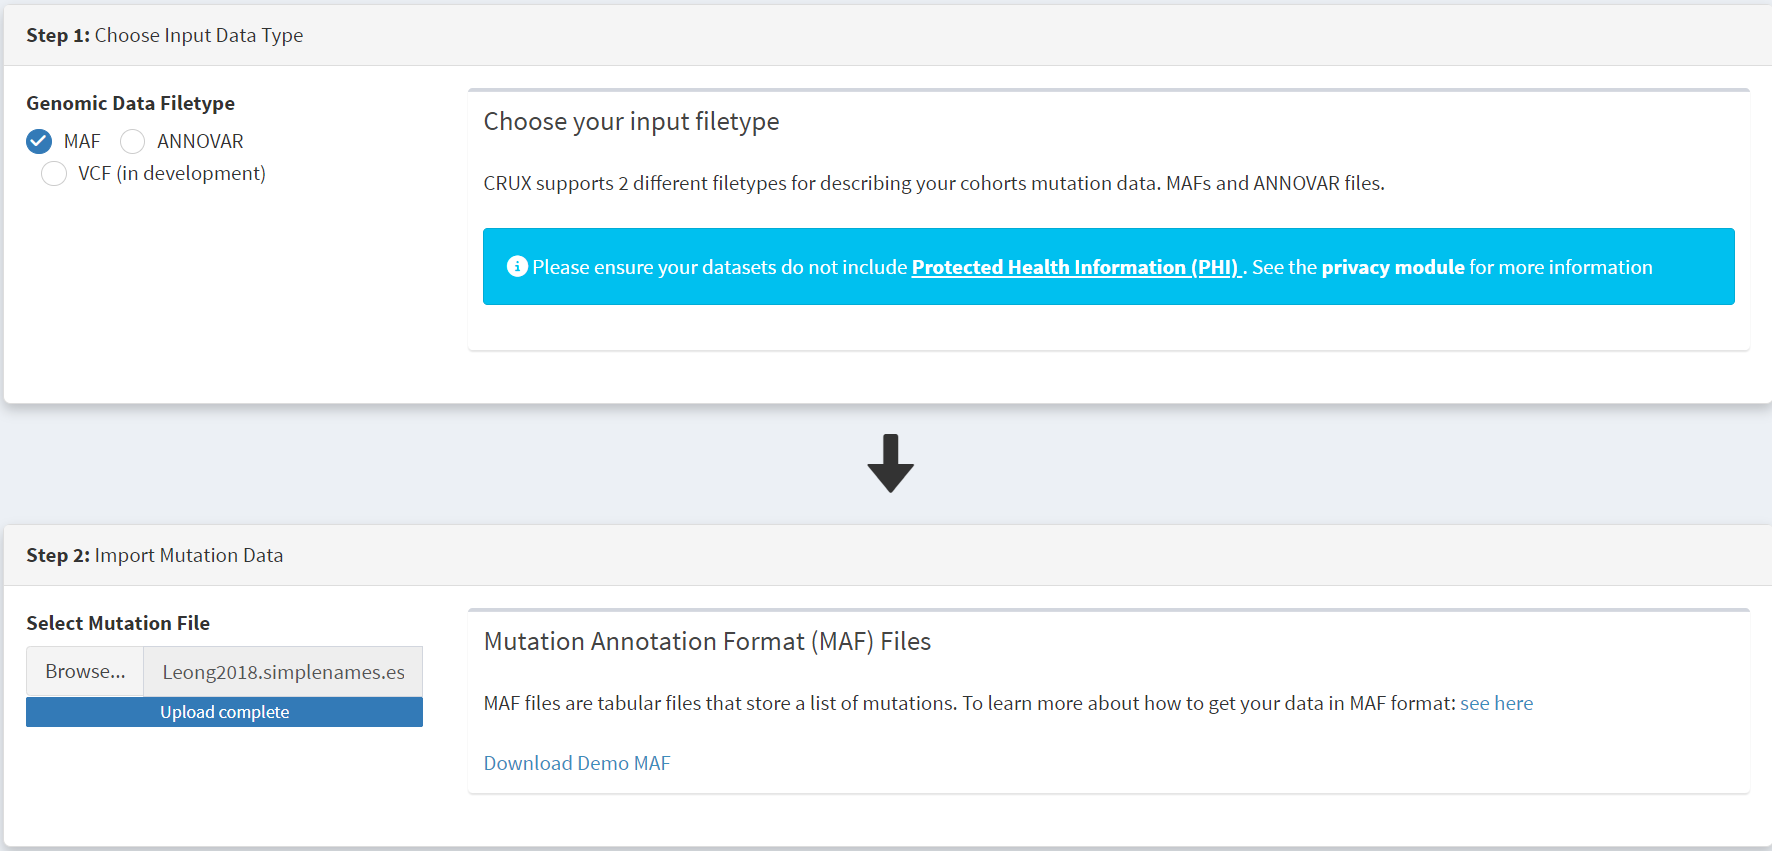The height and width of the screenshot is (851, 1772).
Task: Click the Download Demo MAF link
Action: pos(577,763)
